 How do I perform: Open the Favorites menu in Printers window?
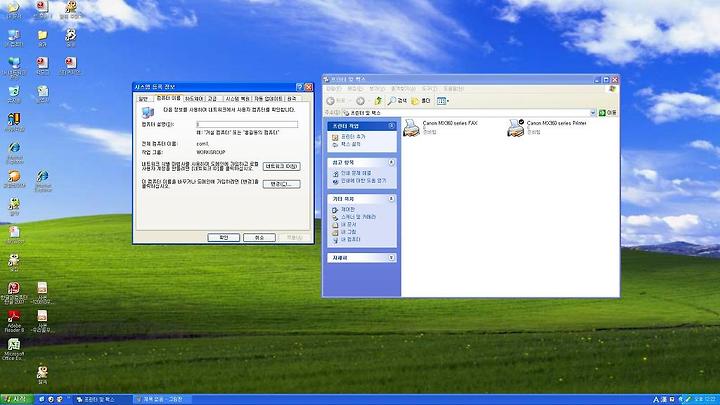click(x=403, y=89)
